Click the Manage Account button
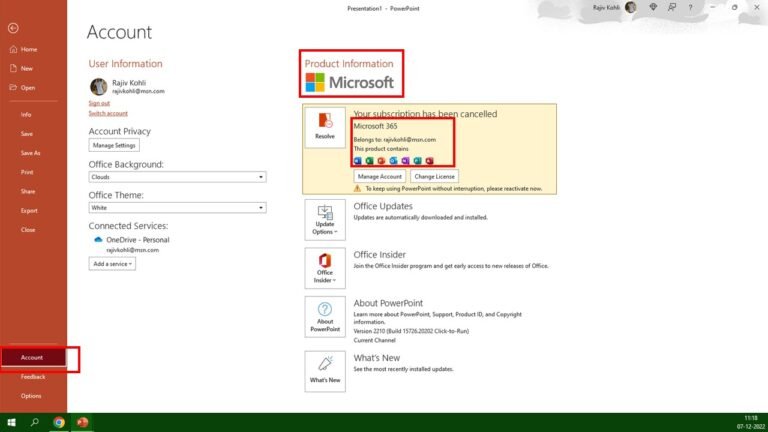 (380, 176)
